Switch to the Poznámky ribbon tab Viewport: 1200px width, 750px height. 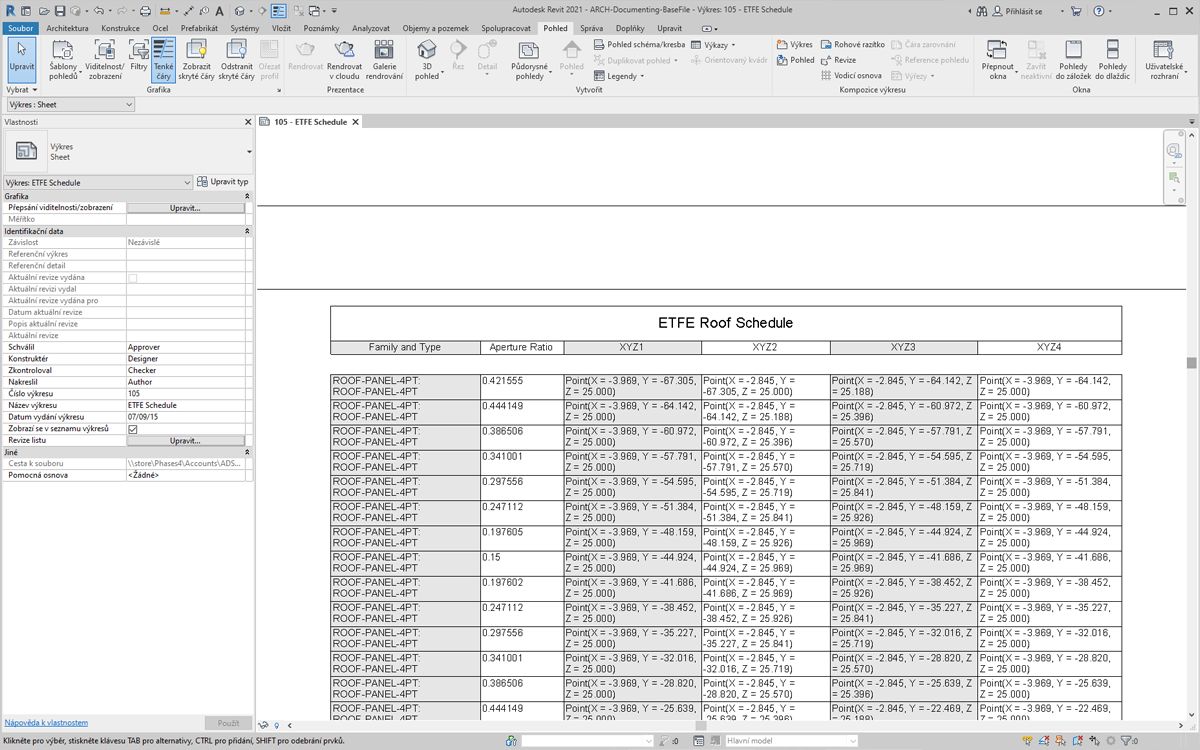[x=322, y=28]
